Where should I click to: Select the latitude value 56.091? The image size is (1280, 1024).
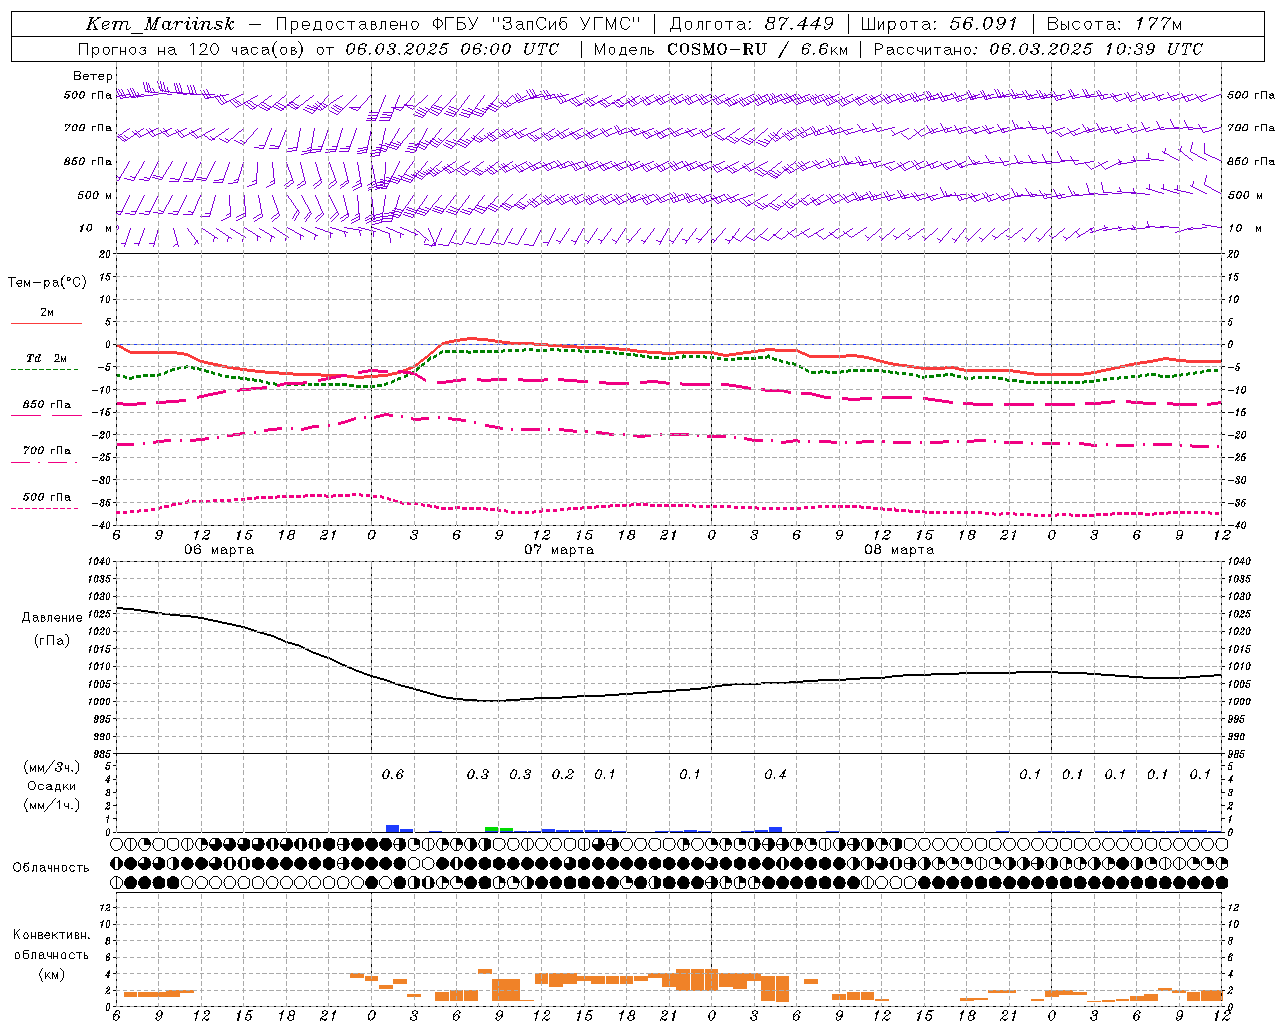(983, 24)
